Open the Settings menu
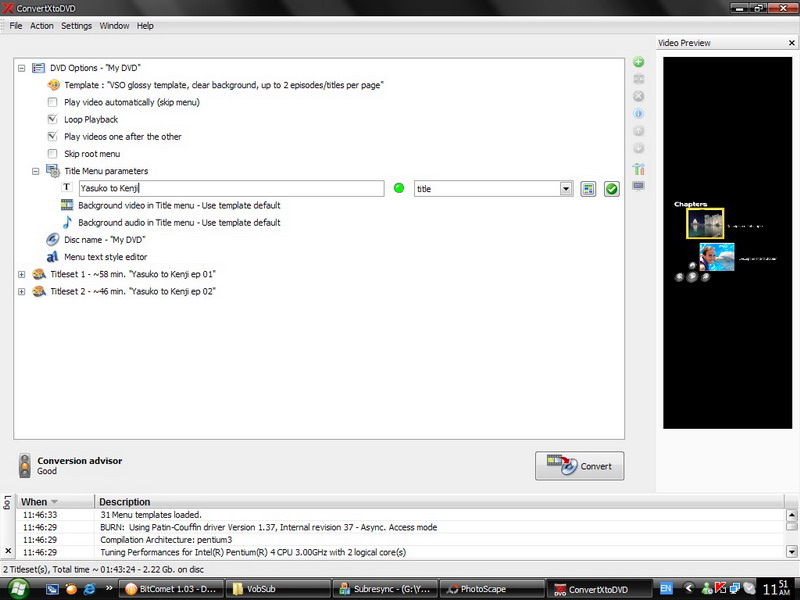 (x=77, y=26)
